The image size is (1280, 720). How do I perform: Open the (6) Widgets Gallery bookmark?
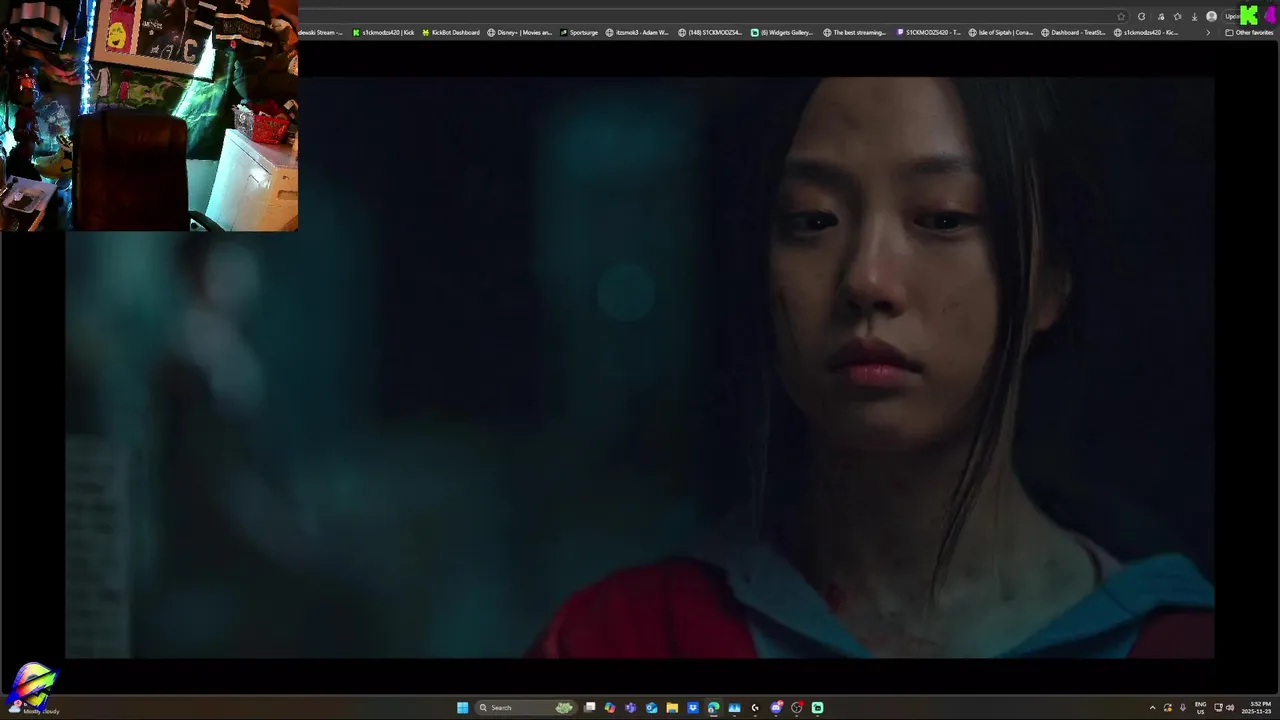[782, 32]
